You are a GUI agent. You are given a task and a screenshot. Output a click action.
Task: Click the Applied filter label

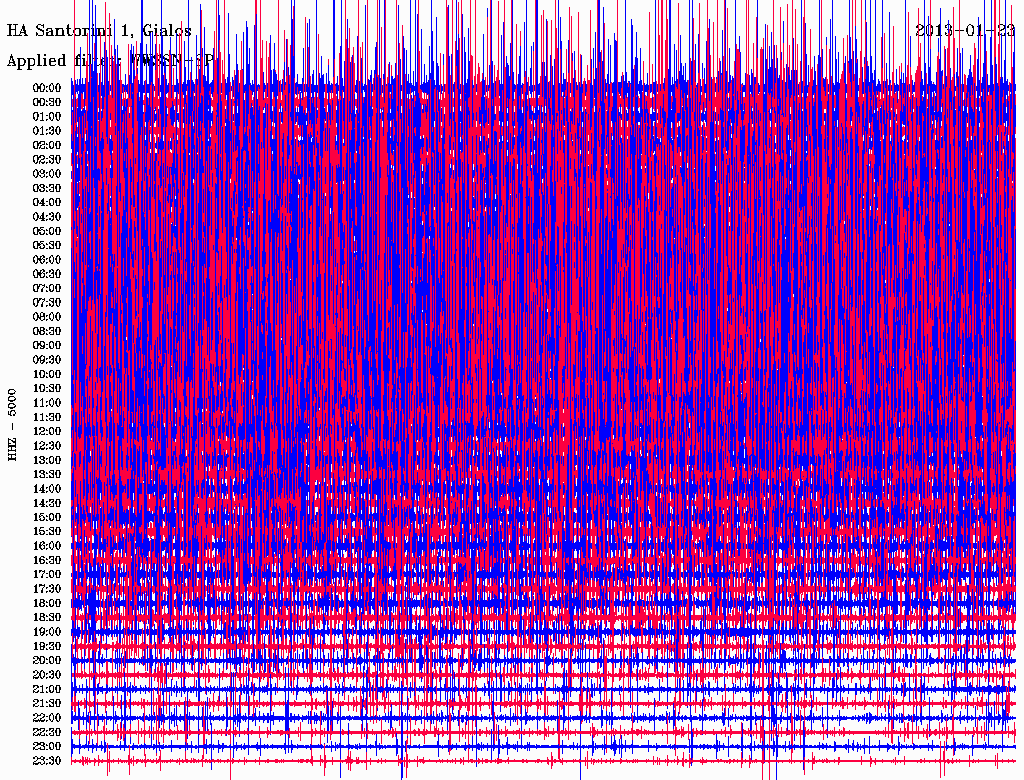[110, 61]
